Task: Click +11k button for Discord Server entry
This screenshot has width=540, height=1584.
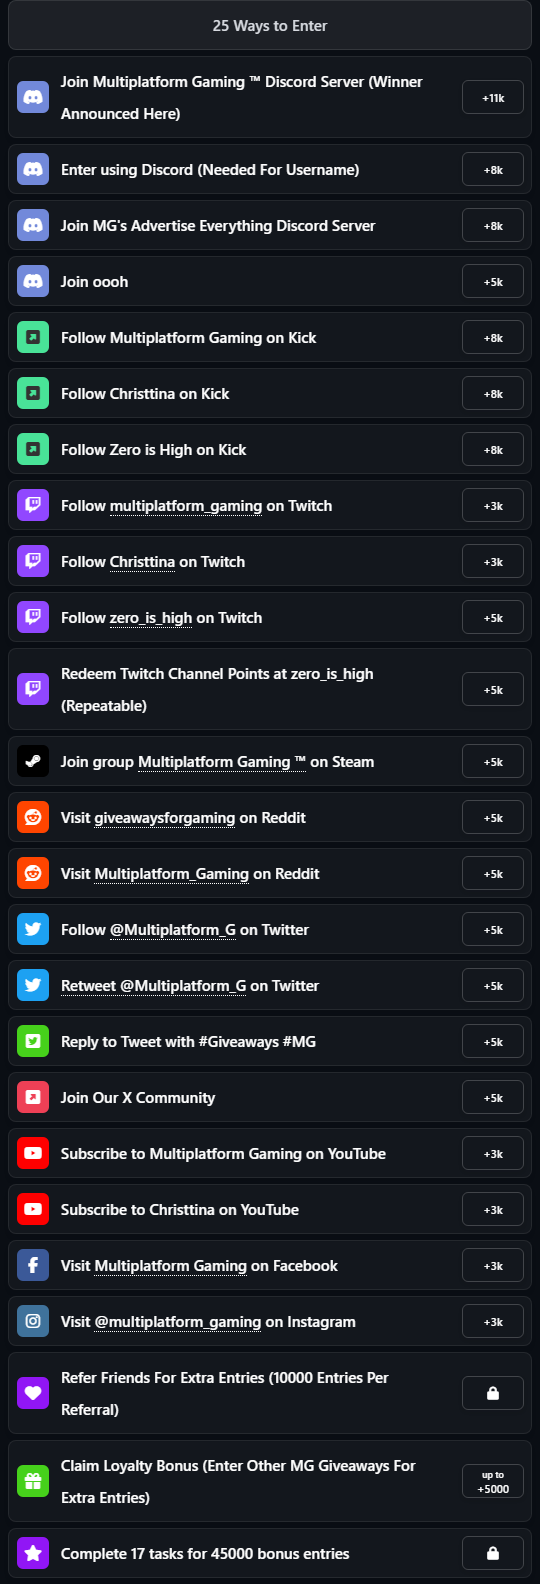Action: [493, 98]
